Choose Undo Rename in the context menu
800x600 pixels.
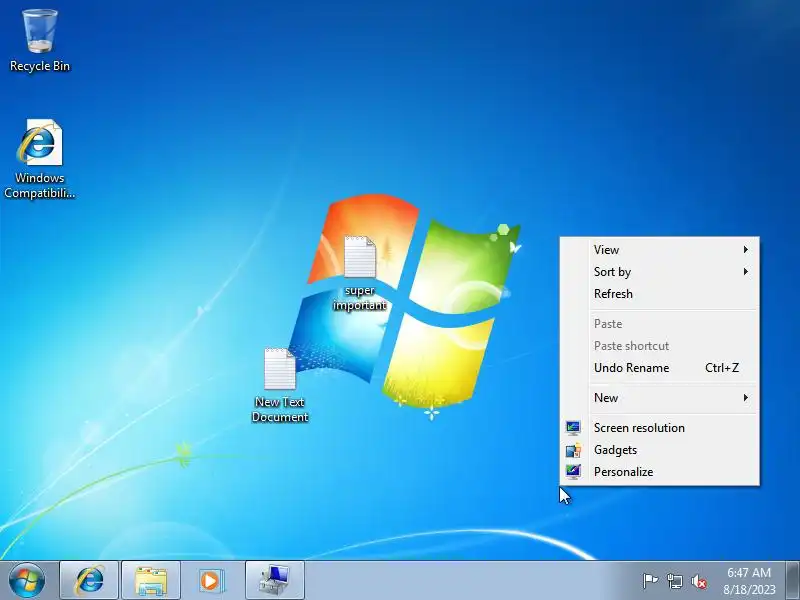660,368
